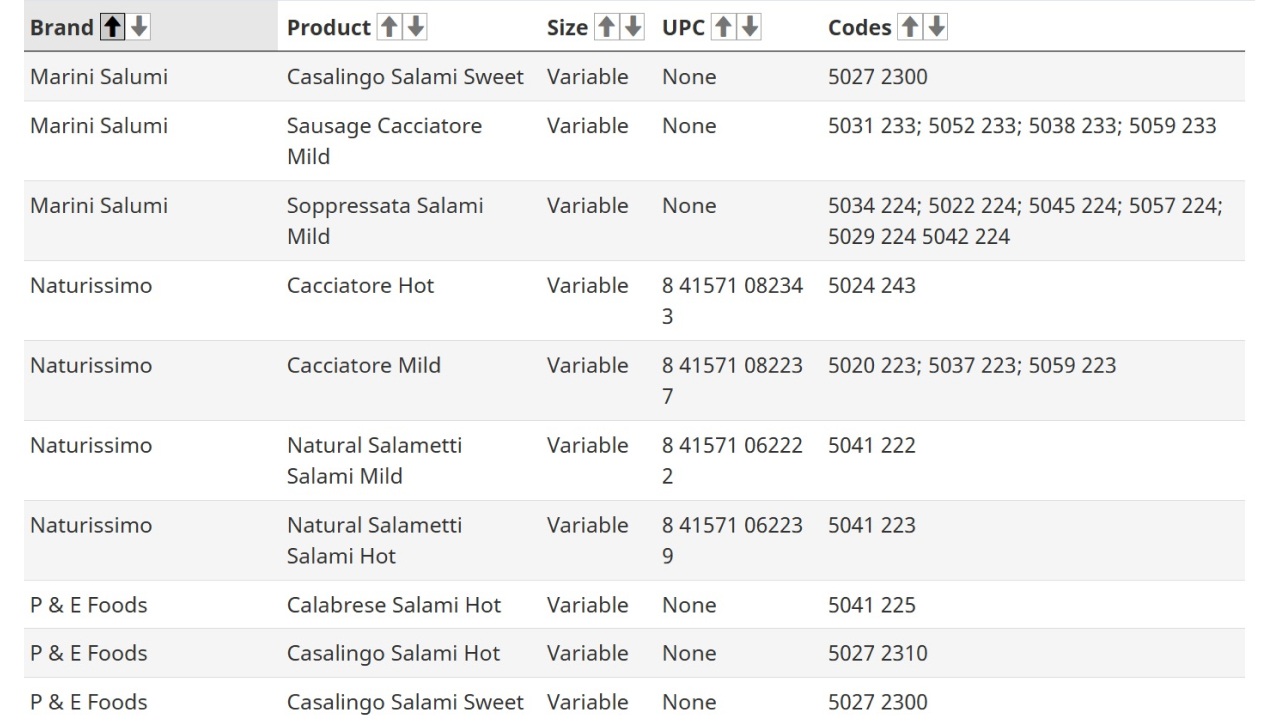Image resolution: width=1280 pixels, height=725 pixels.
Task: Sort Brand column ascending with up arrow
Action: coord(114,28)
